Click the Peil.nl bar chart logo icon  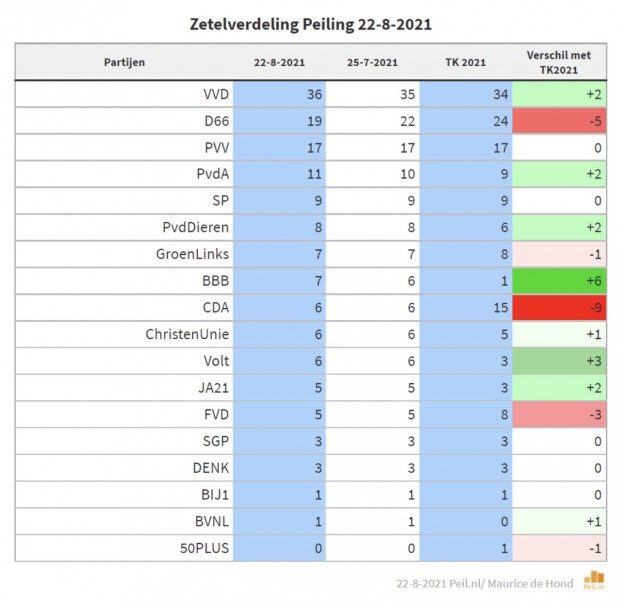(x=594, y=580)
